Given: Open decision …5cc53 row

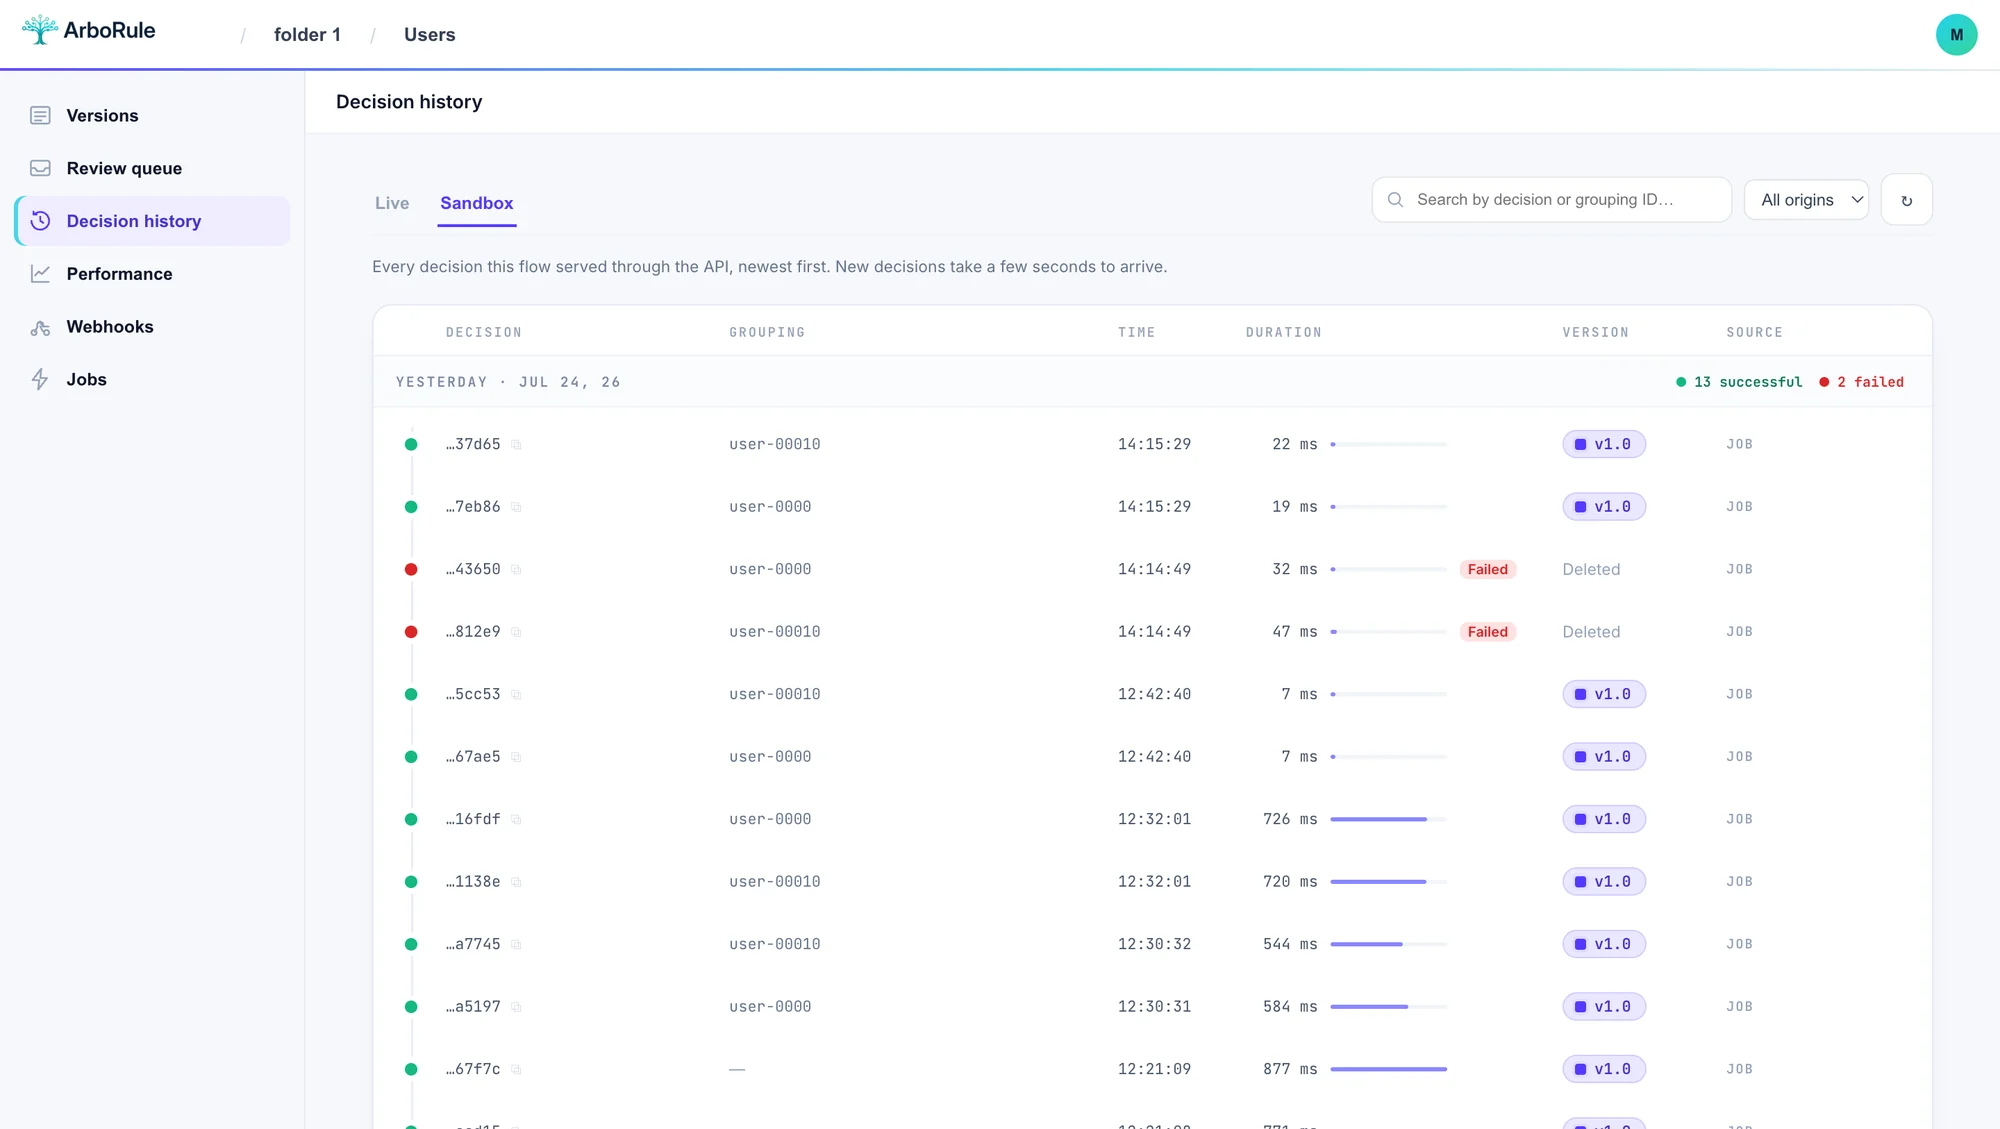Looking at the screenshot, I should coord(1152,694).
